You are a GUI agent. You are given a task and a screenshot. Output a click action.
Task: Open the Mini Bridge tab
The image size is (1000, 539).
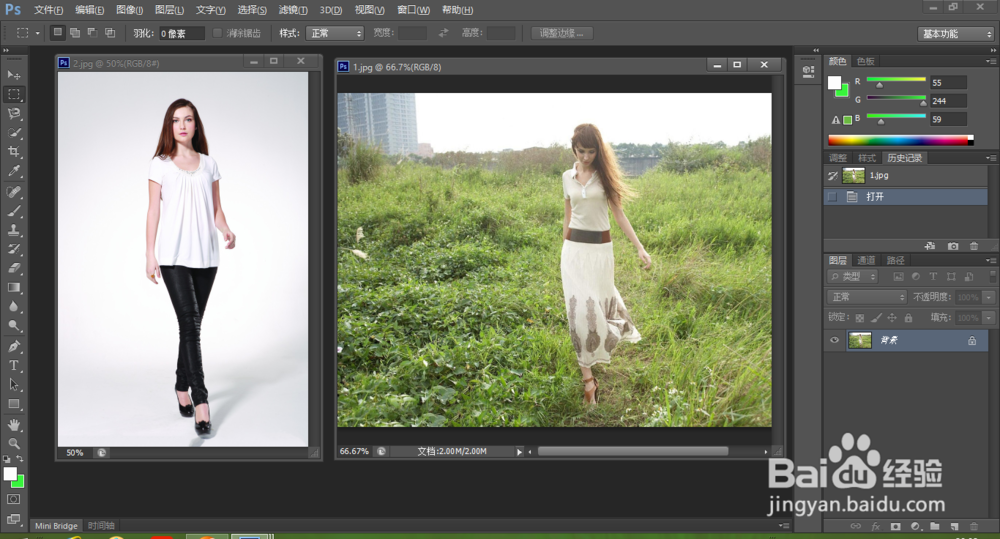click(x=56, y=526)
